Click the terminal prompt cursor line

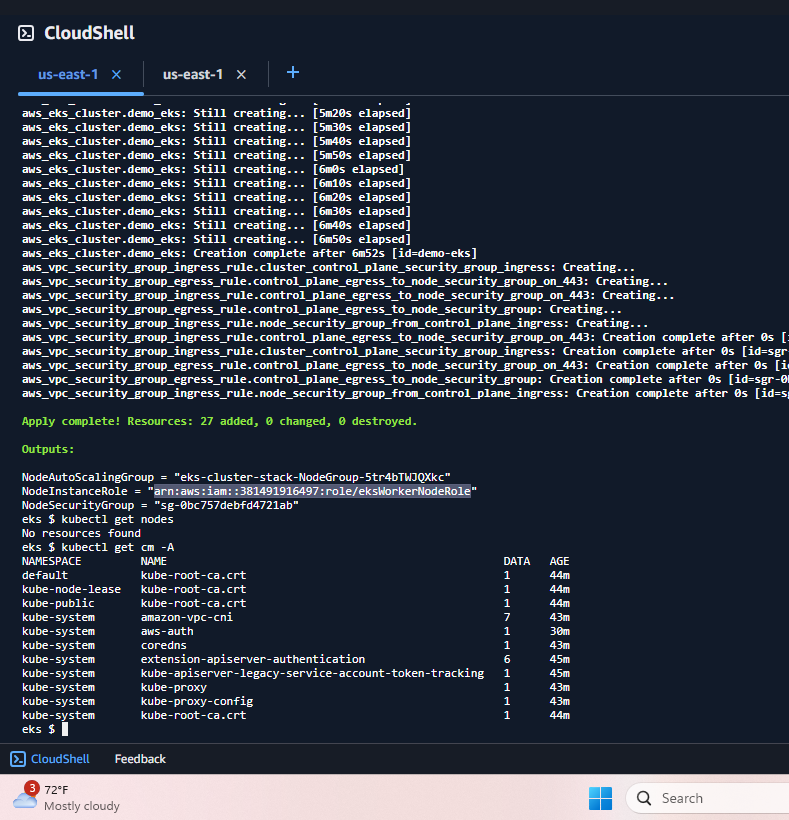[x=45, y=729]
